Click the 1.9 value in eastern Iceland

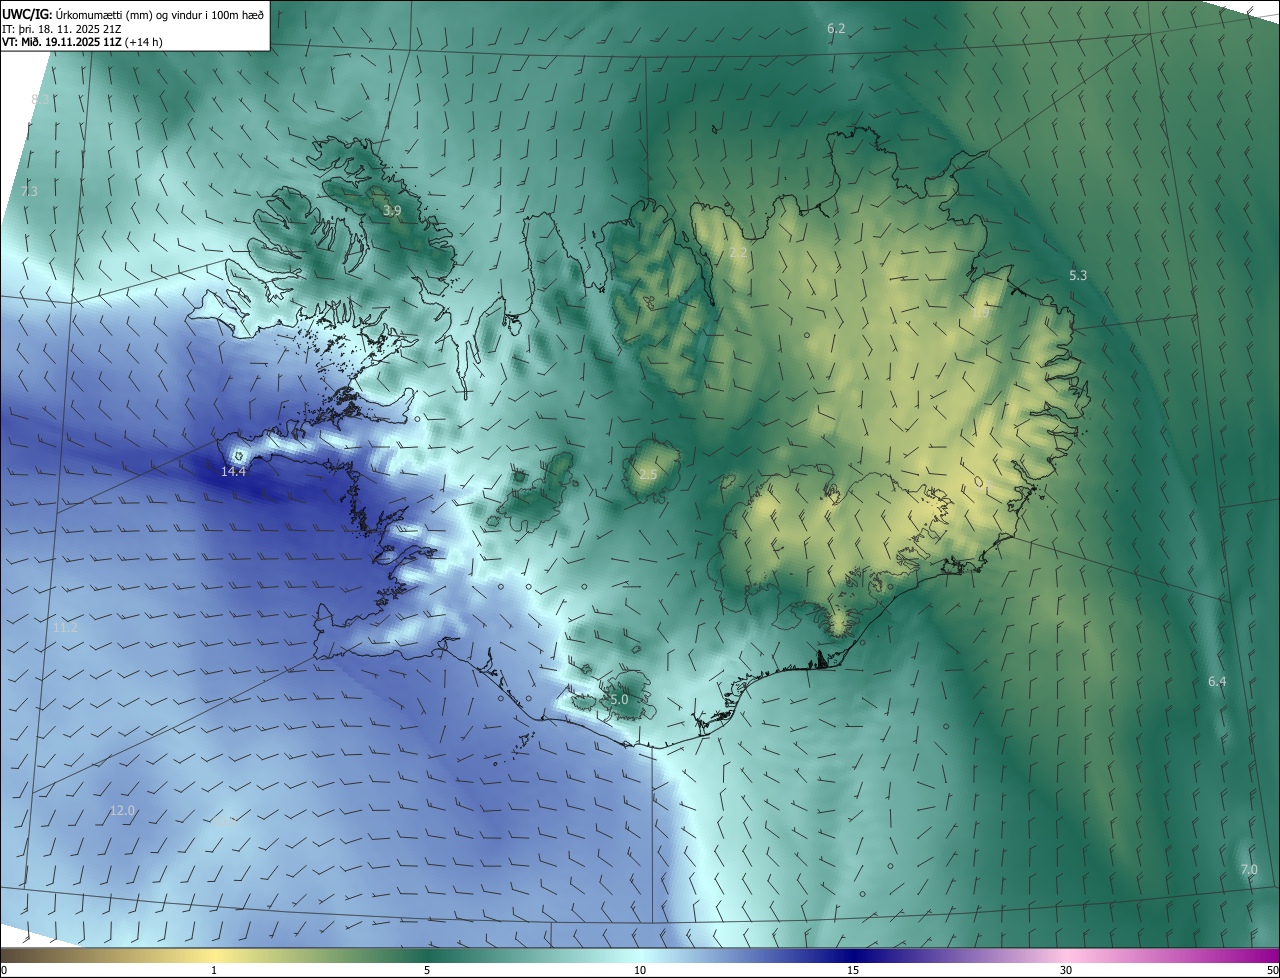[981, 313]
